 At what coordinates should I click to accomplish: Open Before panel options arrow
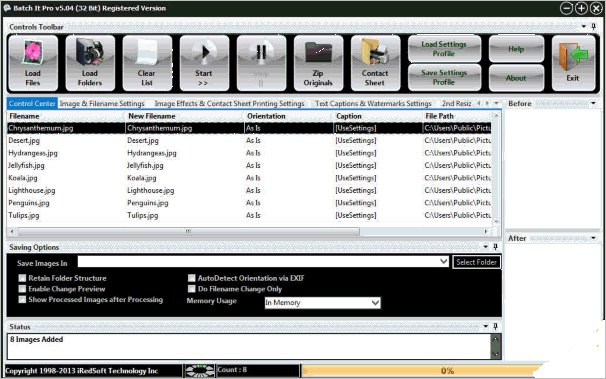pos(593,104)
